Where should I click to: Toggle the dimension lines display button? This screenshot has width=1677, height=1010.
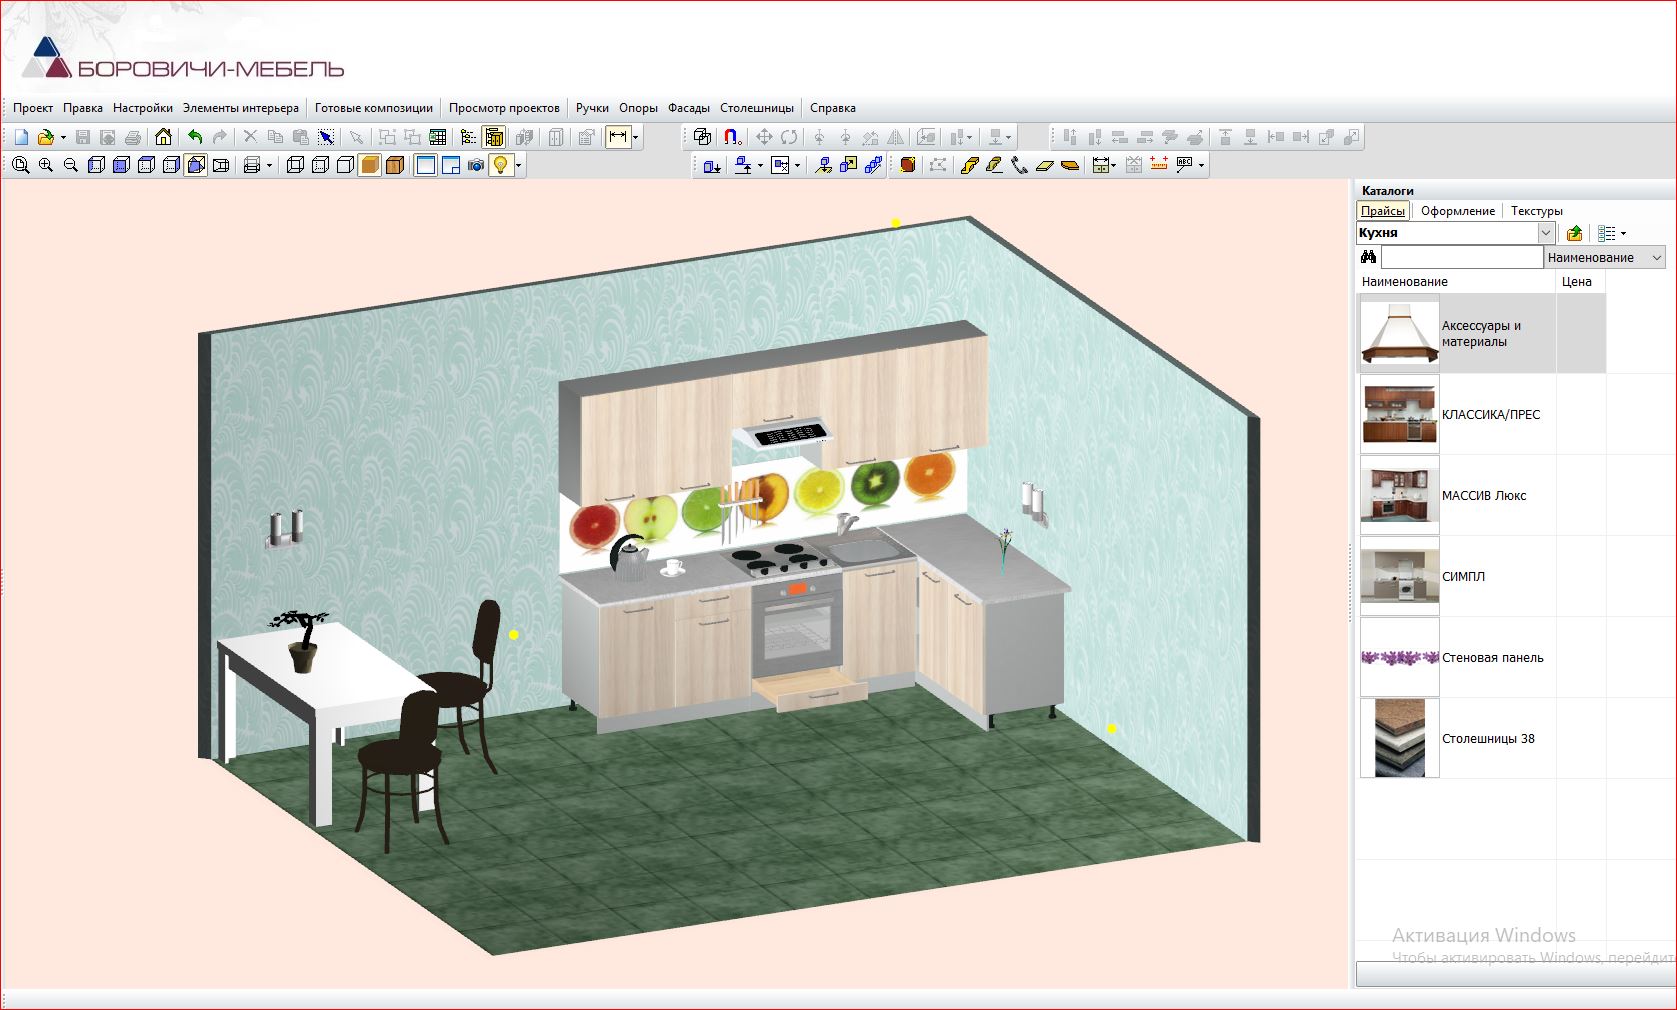click(x=618, y=137)
